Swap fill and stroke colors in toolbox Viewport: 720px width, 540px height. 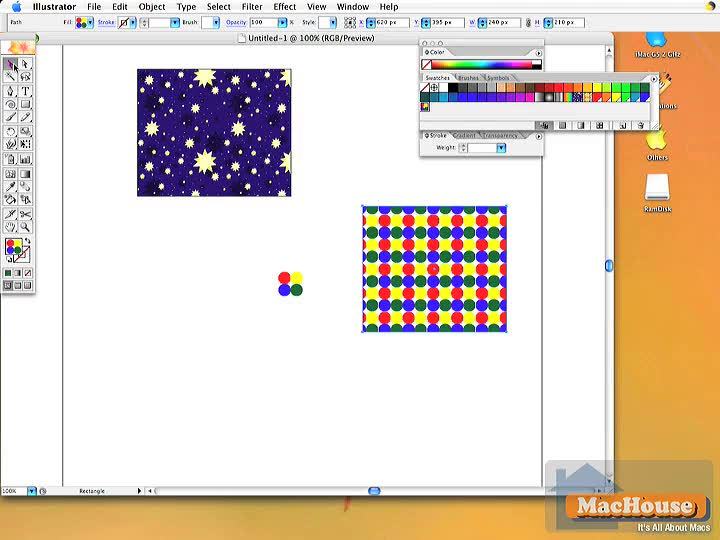(x=28, y=241)
